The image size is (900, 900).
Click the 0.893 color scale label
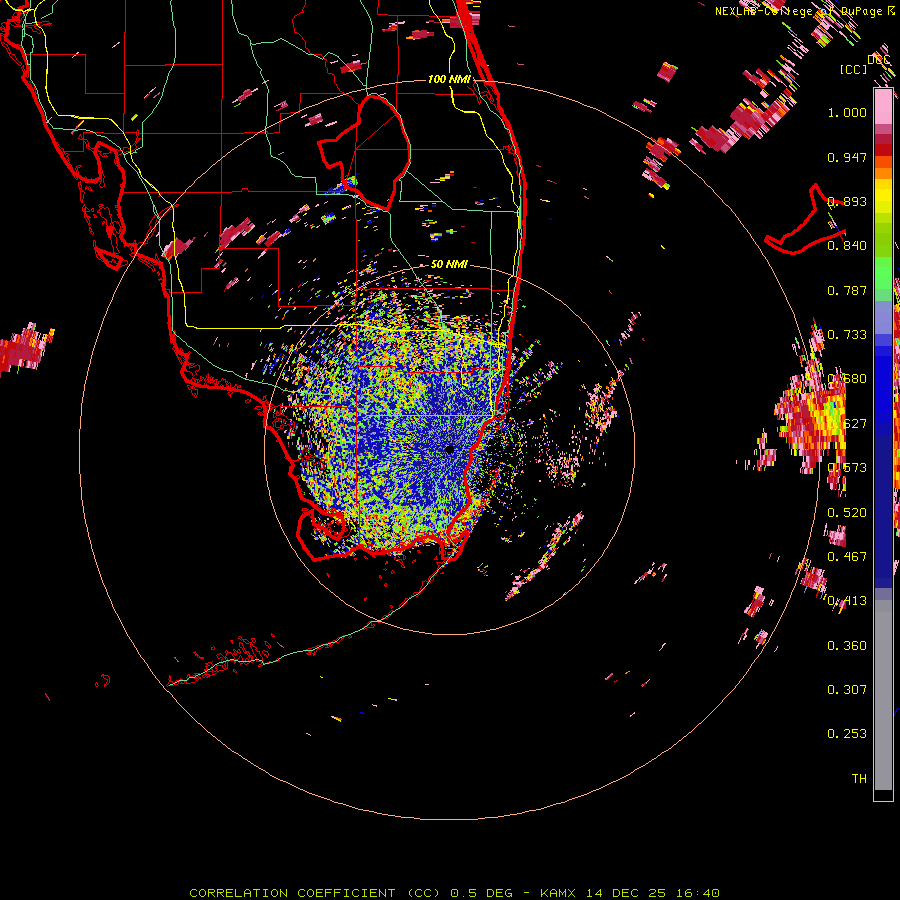847,201
